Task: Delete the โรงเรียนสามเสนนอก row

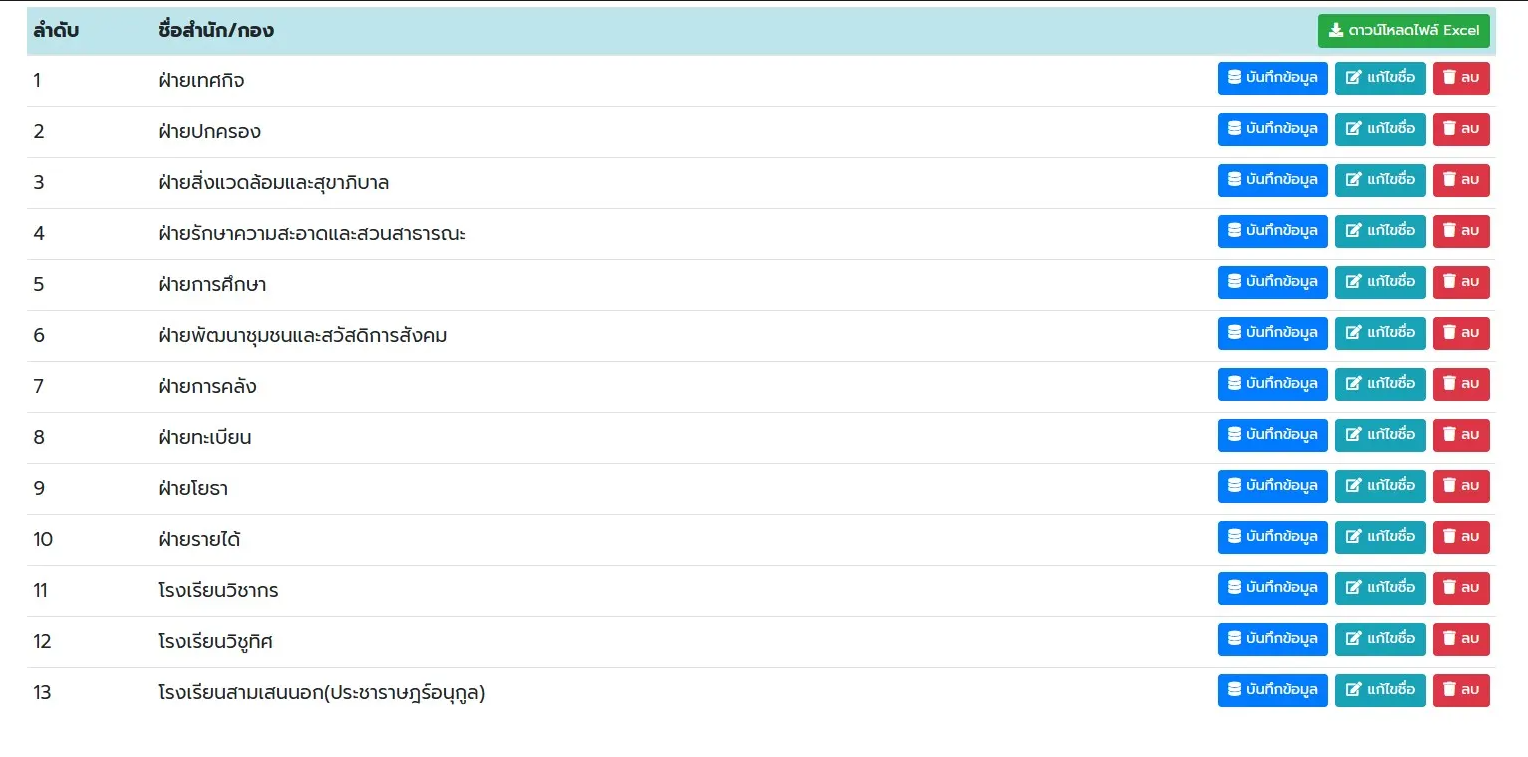Action: 1461,690
